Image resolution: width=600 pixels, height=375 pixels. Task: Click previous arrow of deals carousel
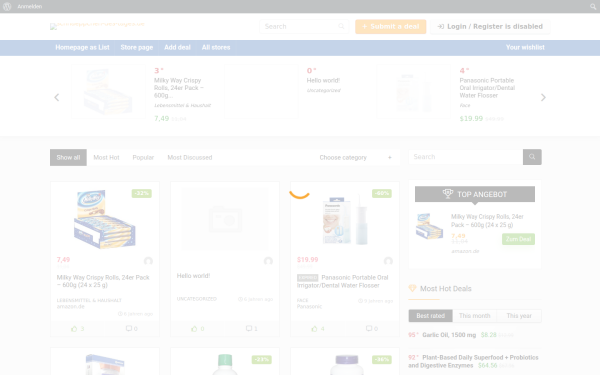pyautogui.click(x=57, y=98)
